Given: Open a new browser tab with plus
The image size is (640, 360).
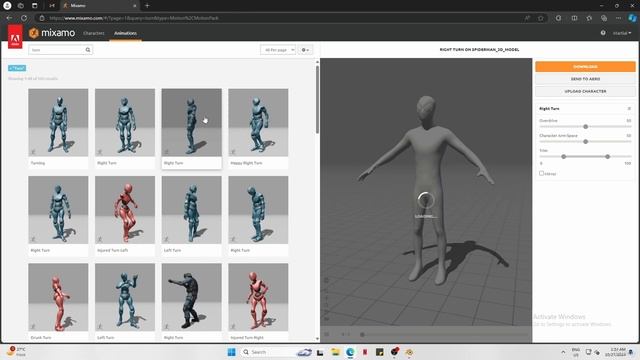Looking at the screenshot, I should pyautogui.click(x=147, y=6).
